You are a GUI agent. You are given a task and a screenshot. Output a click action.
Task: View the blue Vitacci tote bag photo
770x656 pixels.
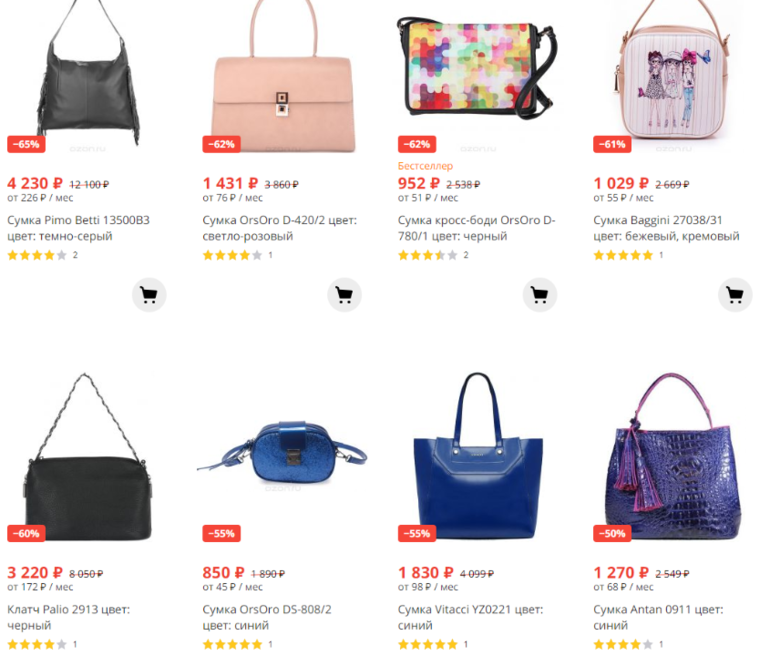pyautogui.click(x=477, y=456)
